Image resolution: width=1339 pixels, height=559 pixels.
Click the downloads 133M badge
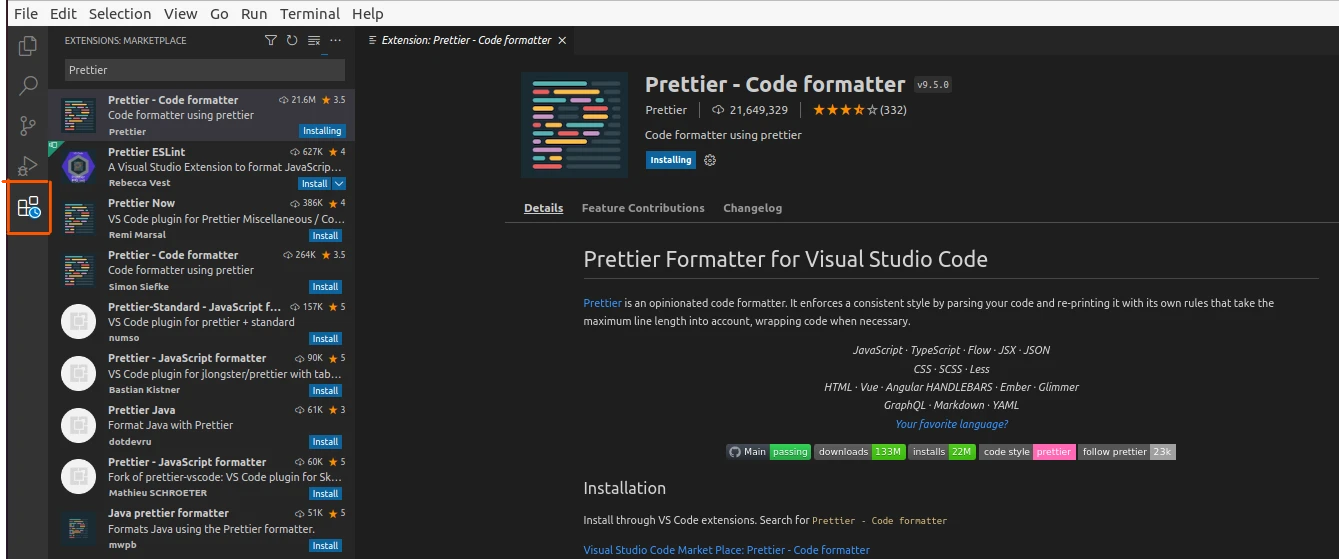(x=860, y=452)
